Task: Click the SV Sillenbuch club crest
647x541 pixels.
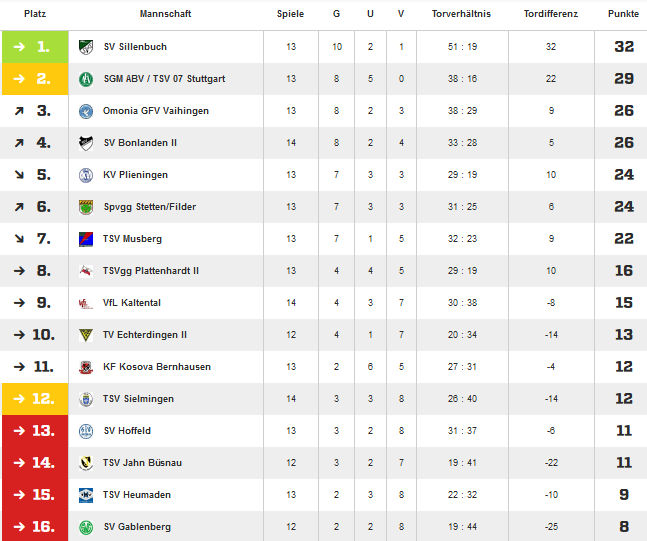Action: click(86, 47)
